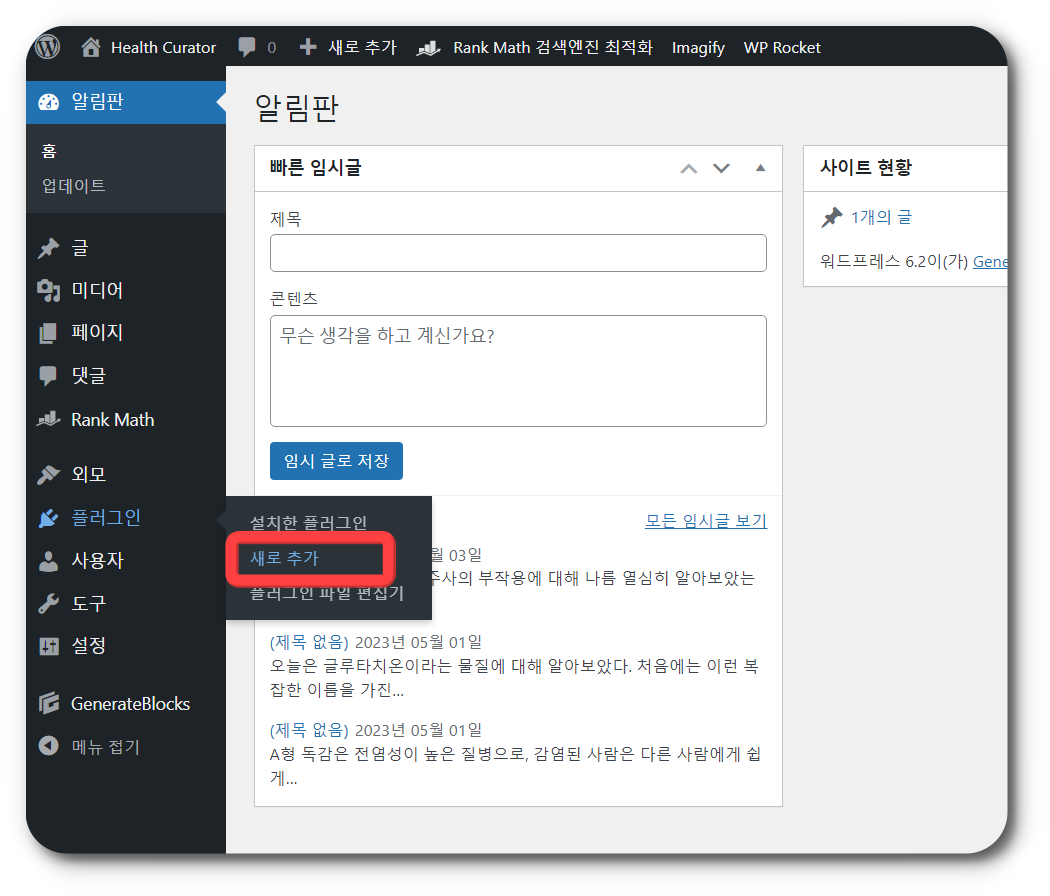Select the 플러그인 plug icon
This screenshot has height=896, width=1050.
click(x=50, y=517)
